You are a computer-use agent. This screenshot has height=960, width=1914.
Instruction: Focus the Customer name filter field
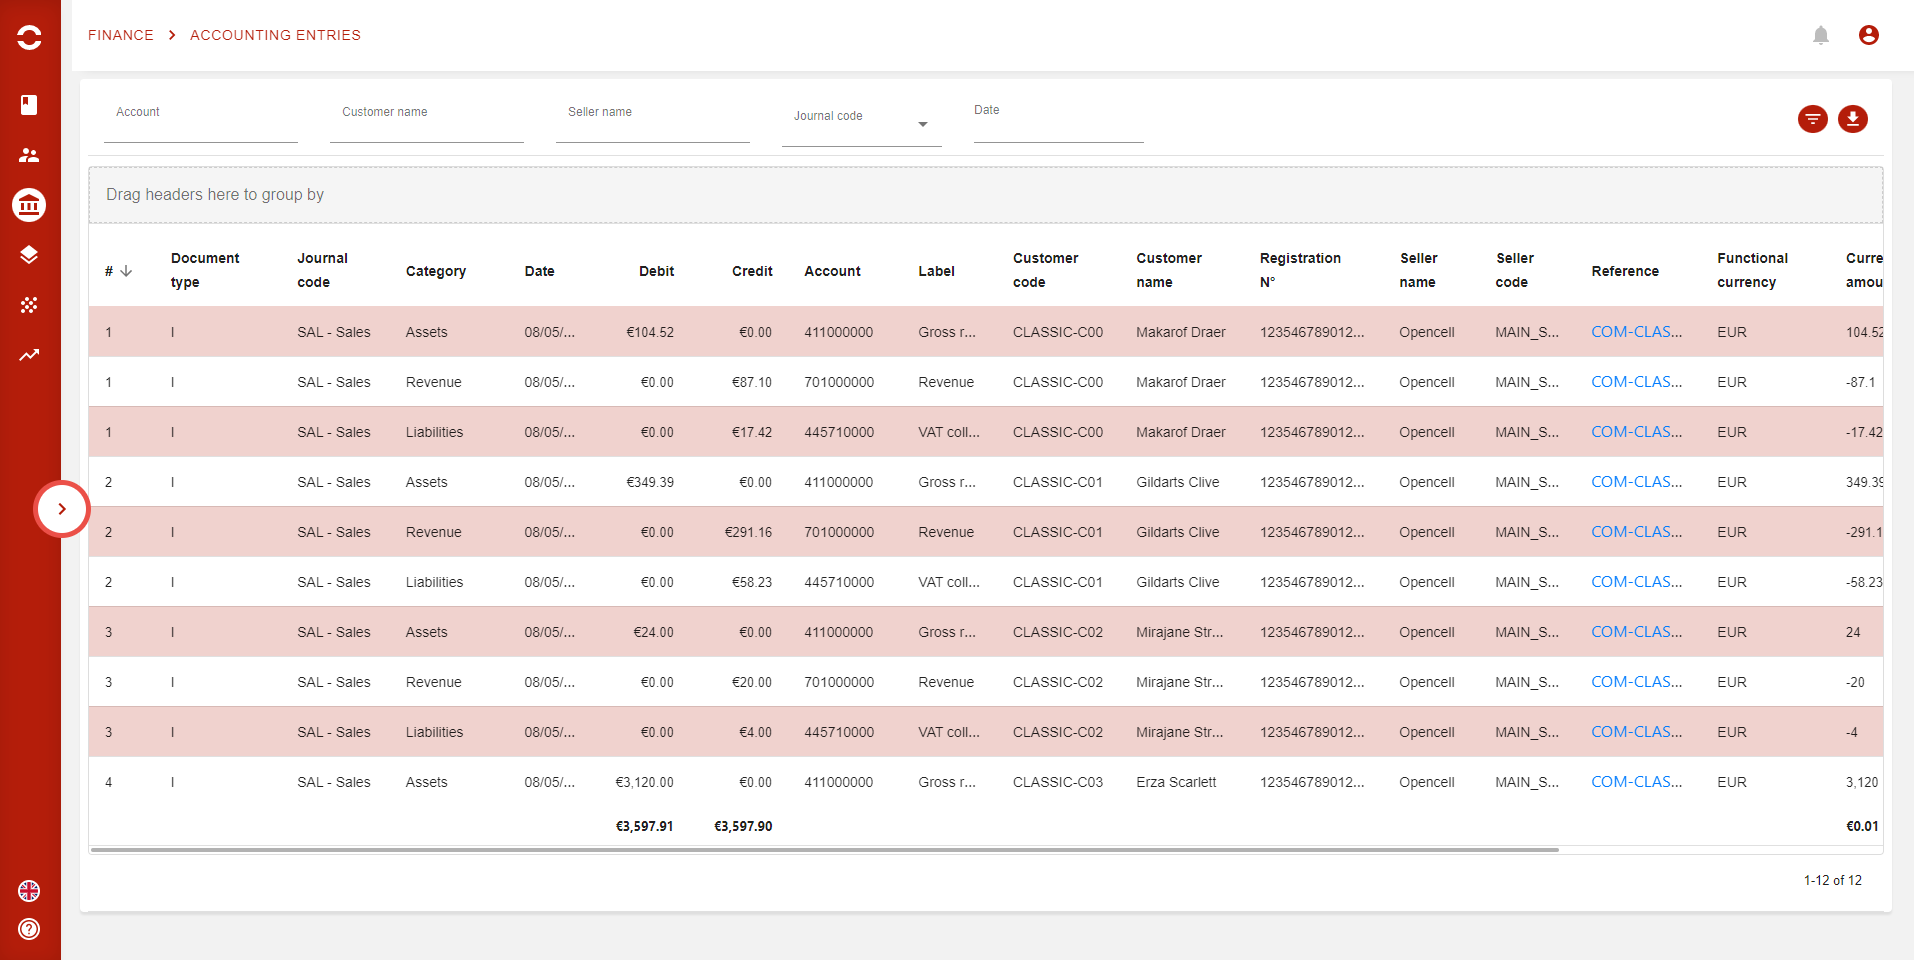(x=426, y=125)
